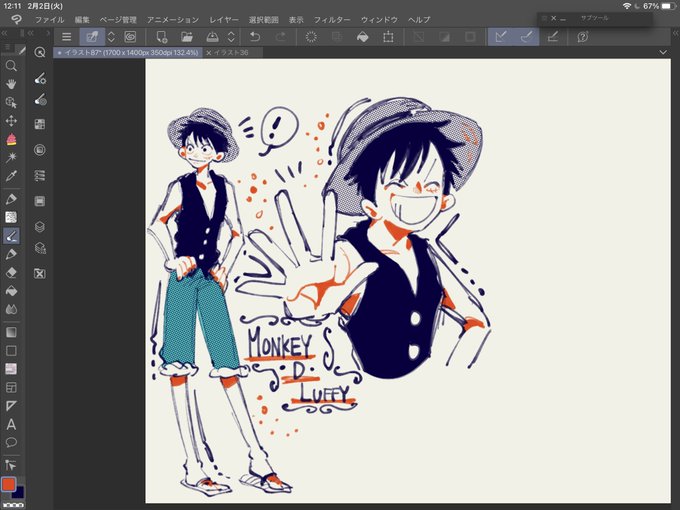Viewport: 680px width, 510px height.
Task: Collapse the right palette dock arrows
Action: 676,33
